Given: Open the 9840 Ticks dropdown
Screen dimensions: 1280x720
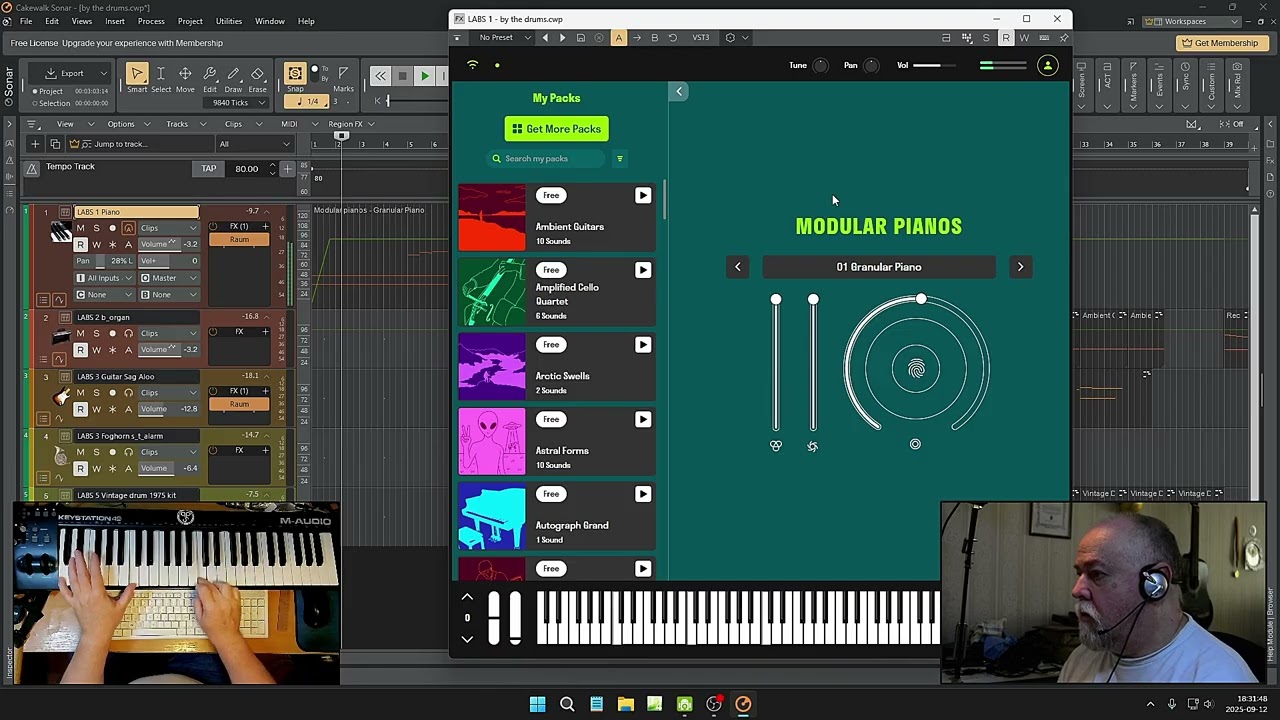Looking at the screenshot, I should (235, 102).
